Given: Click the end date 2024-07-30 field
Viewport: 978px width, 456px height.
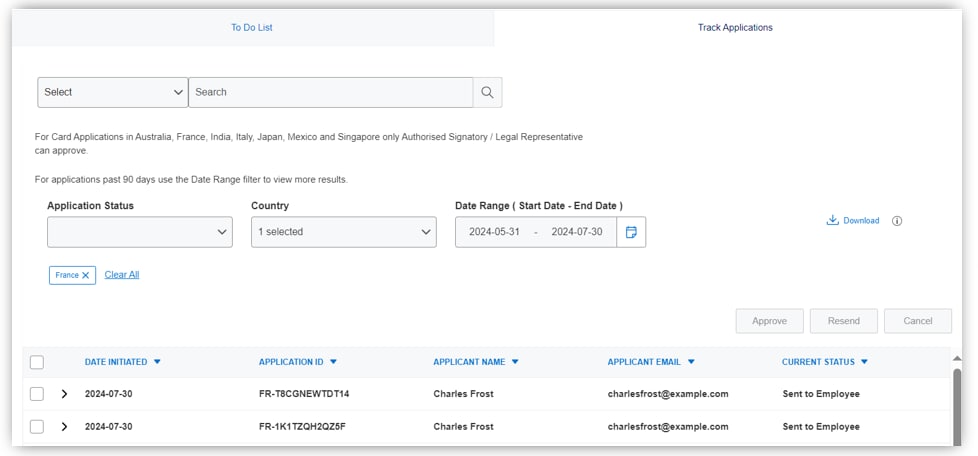Looking at the screenshot, I should point(577,232).
